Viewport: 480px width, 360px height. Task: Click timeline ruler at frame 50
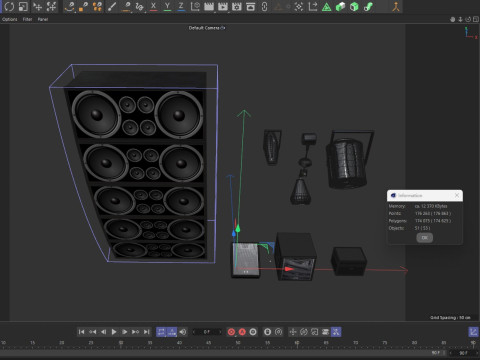(x=238, y=343)
